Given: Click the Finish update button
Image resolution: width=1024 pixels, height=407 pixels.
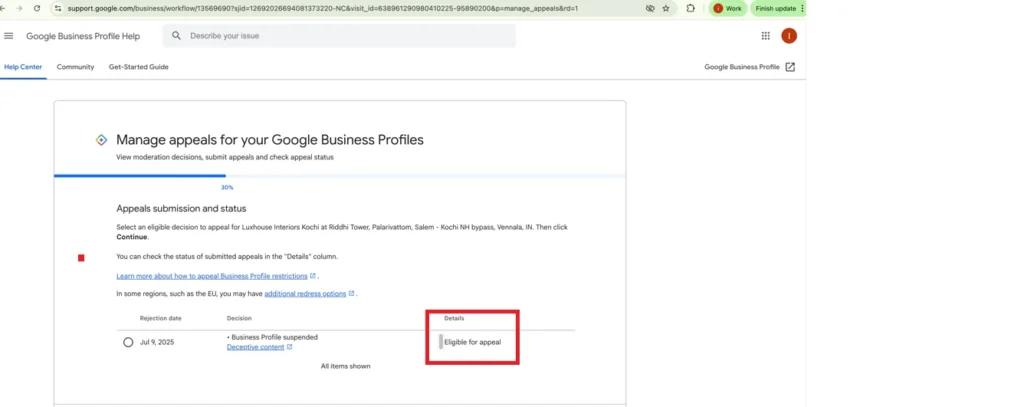Looking at the screenshot, I should click(x=777, y=8).
